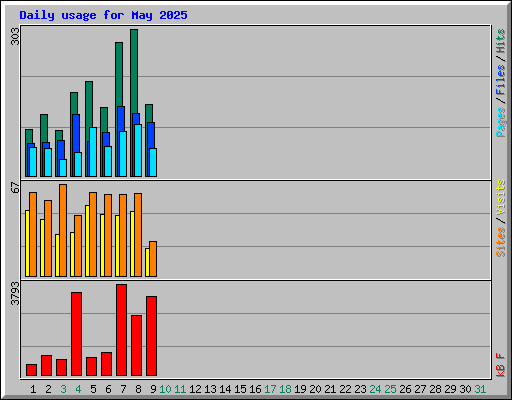Click the cyan 'Pages' legend label
The width and height of the screenshot is (512, 400).
501,122
